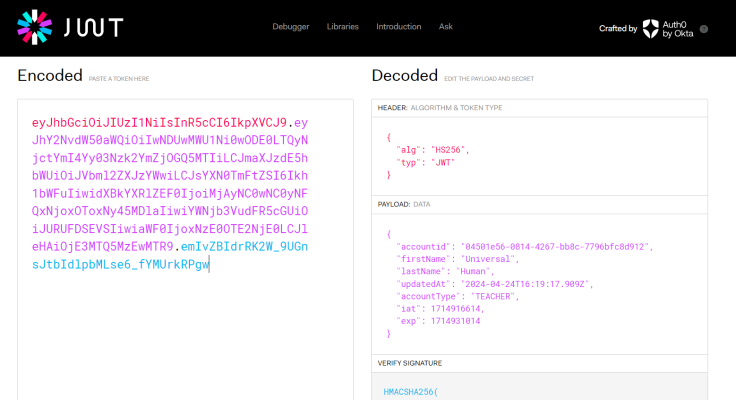The width and height of the screenshot is (736, 400).
Task: Click the "alg": "HS256" line in header JSON
Action: (433, 150)
